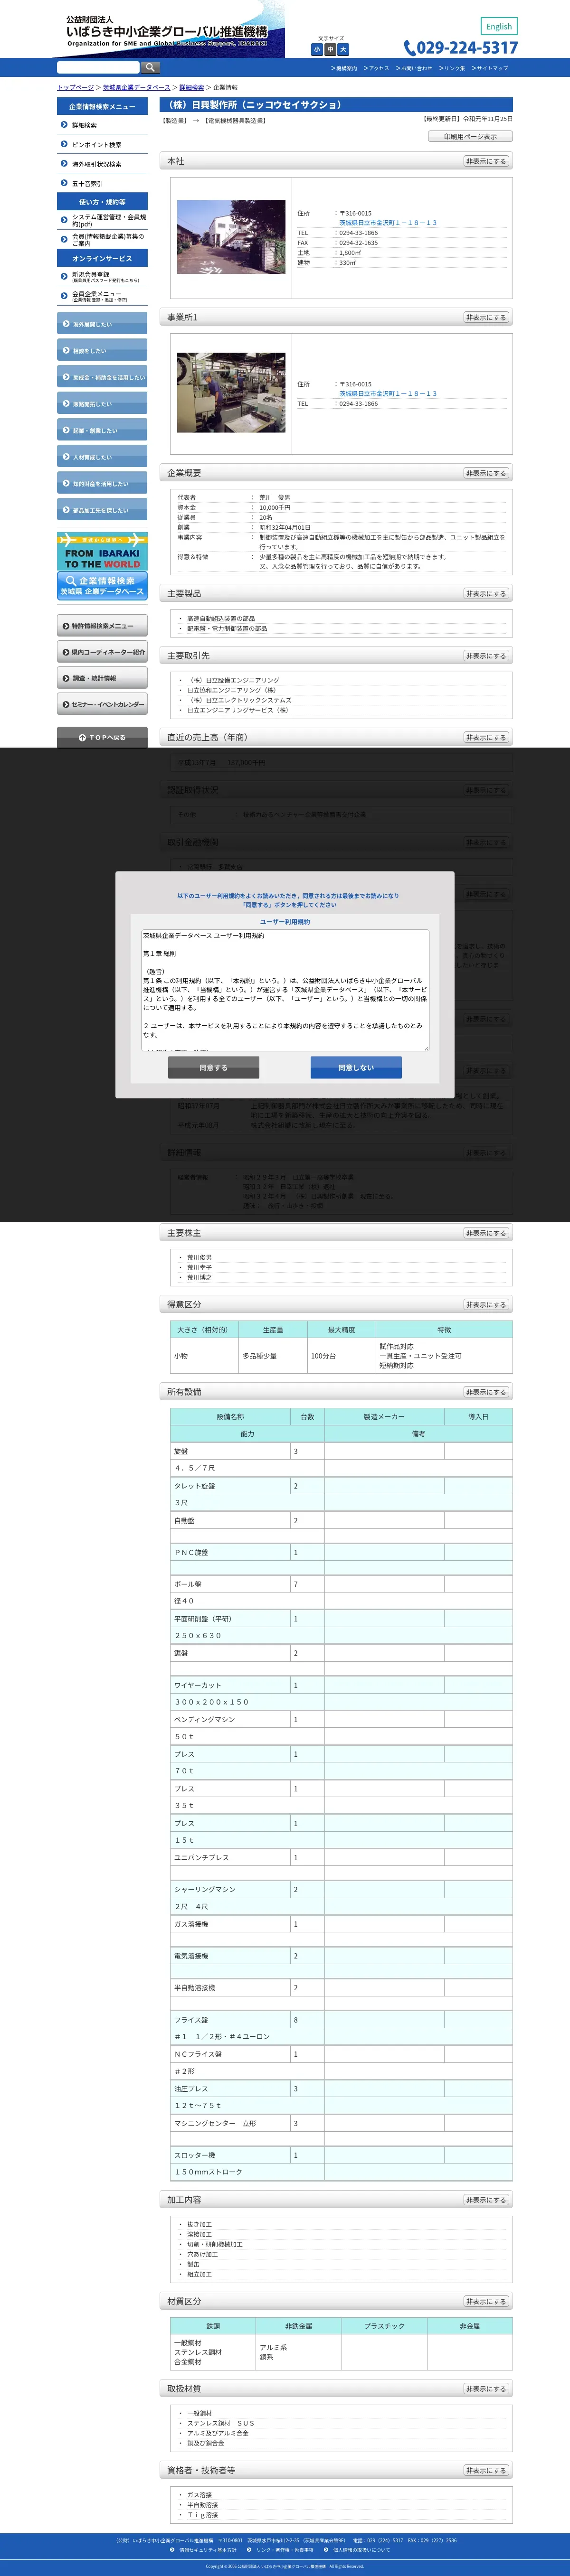The height and width of the screenshot is (2576, 570).
Task: Set font size to 小 (small)
Action: pos(317,50)
